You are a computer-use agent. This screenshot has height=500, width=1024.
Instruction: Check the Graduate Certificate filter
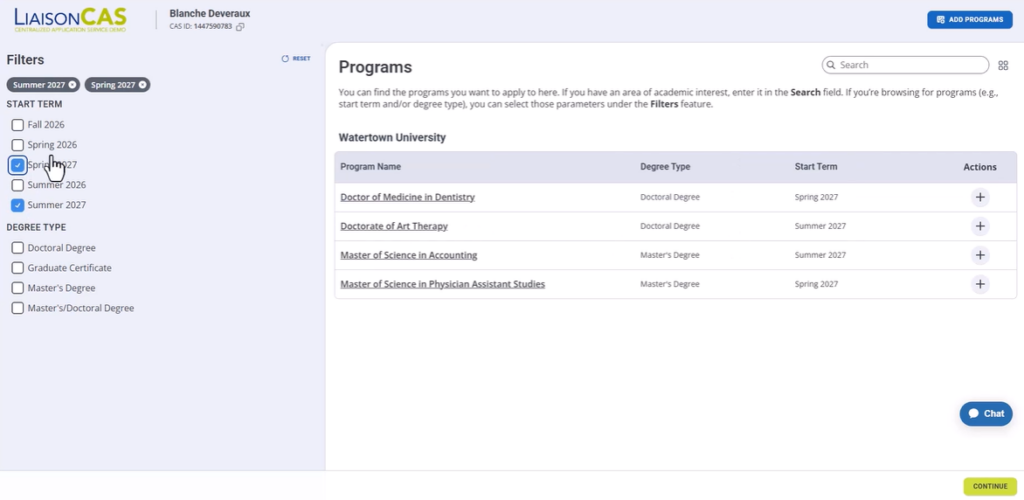[18, 268]
